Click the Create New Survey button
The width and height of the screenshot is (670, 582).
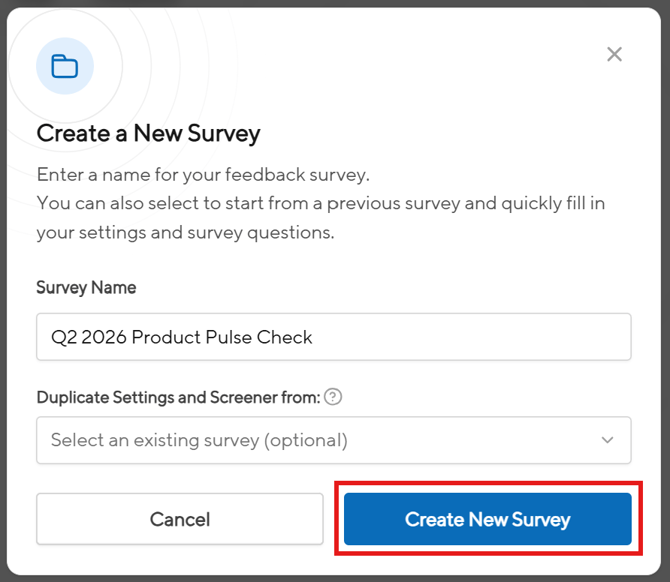tap(487, 519)
